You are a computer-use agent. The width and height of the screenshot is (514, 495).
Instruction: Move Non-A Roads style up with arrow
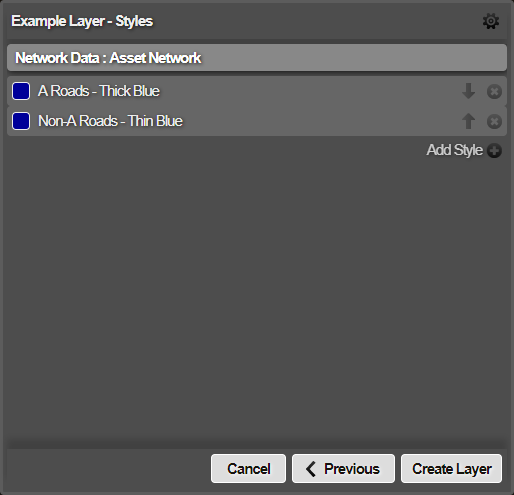[x=468, y=121]
